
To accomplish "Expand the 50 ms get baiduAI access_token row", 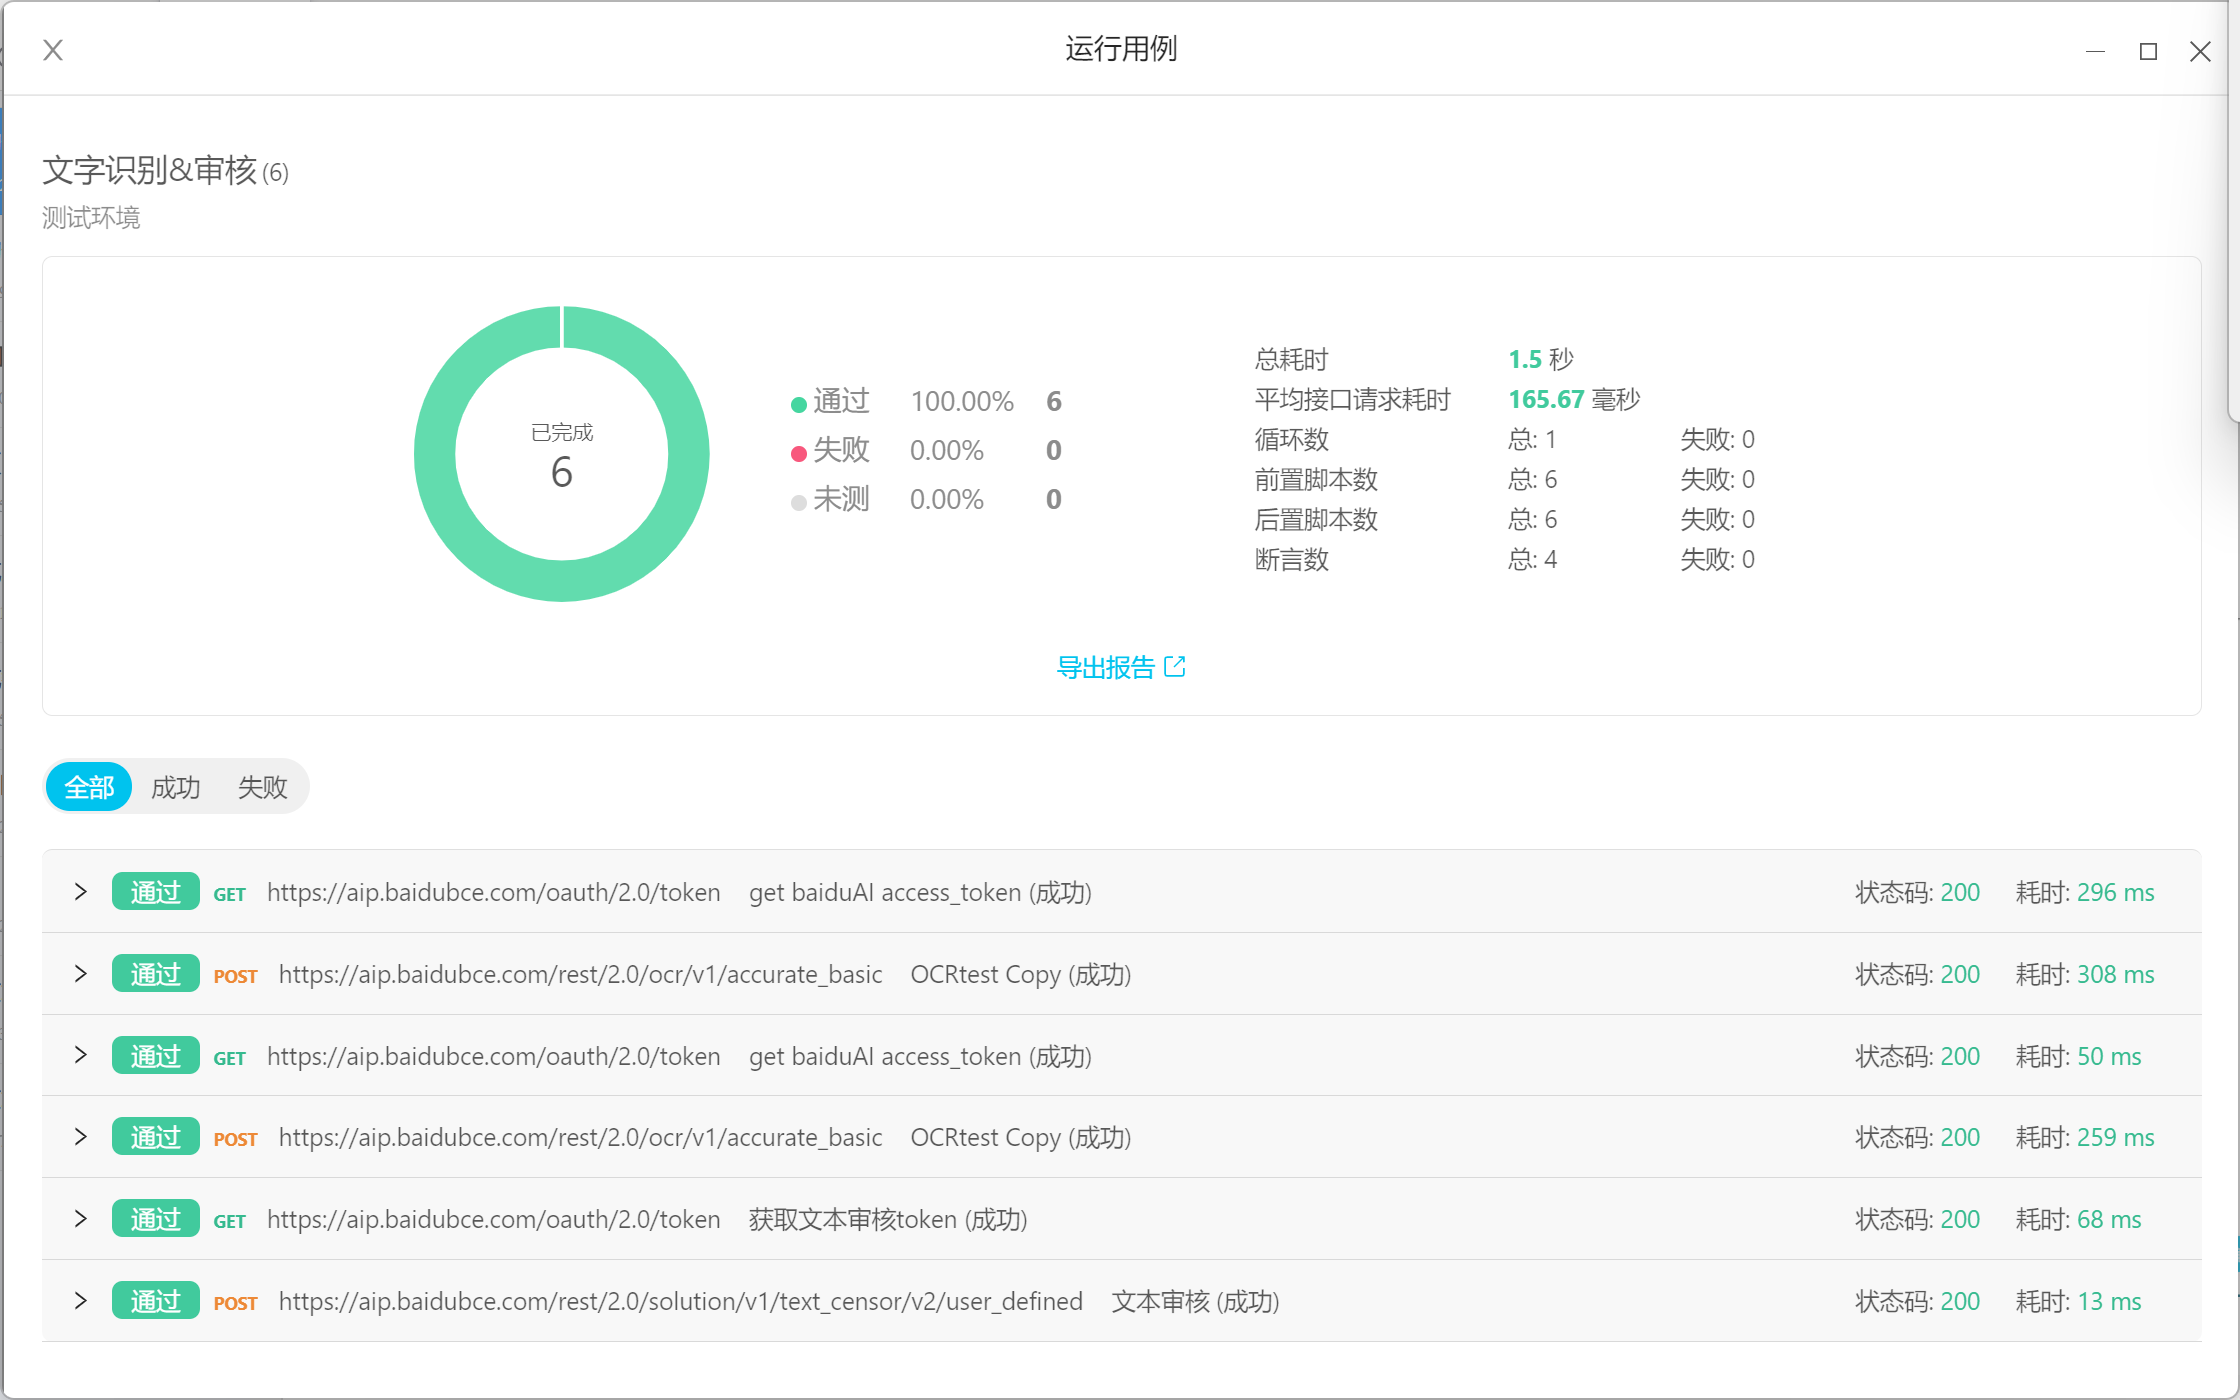I will tap(81, 1055).
